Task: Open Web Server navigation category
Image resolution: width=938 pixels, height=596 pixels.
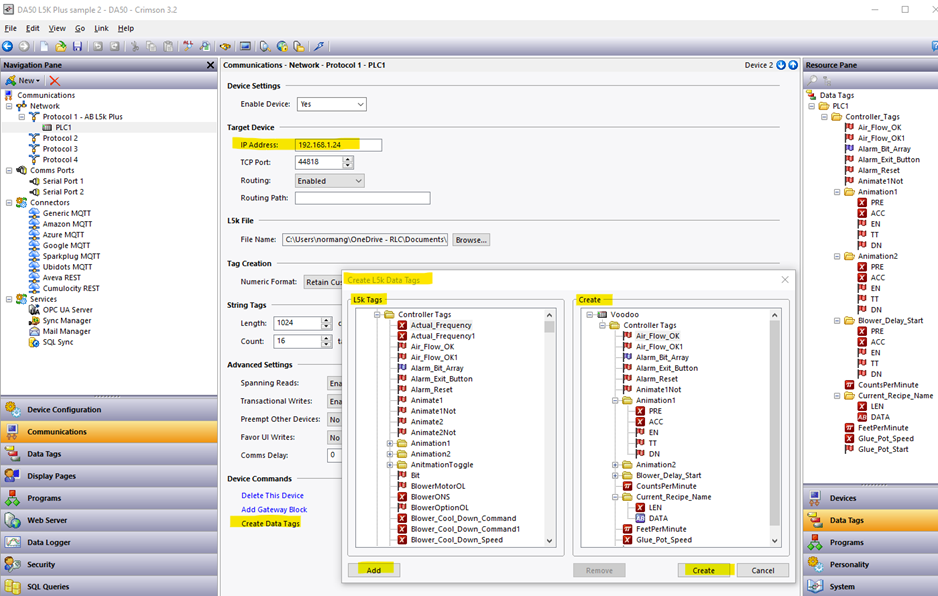Action: click(109, 520)
